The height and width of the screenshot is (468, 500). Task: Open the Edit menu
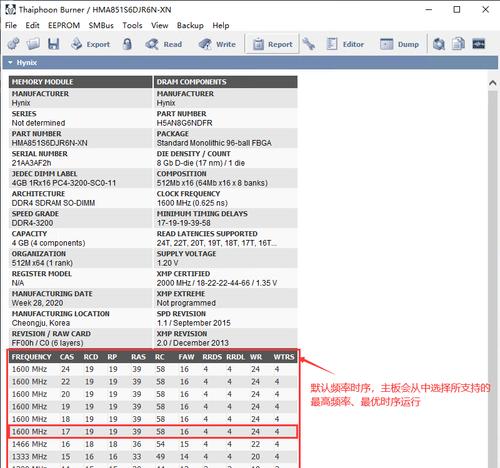pyautogui.click(x=32, y=25)
